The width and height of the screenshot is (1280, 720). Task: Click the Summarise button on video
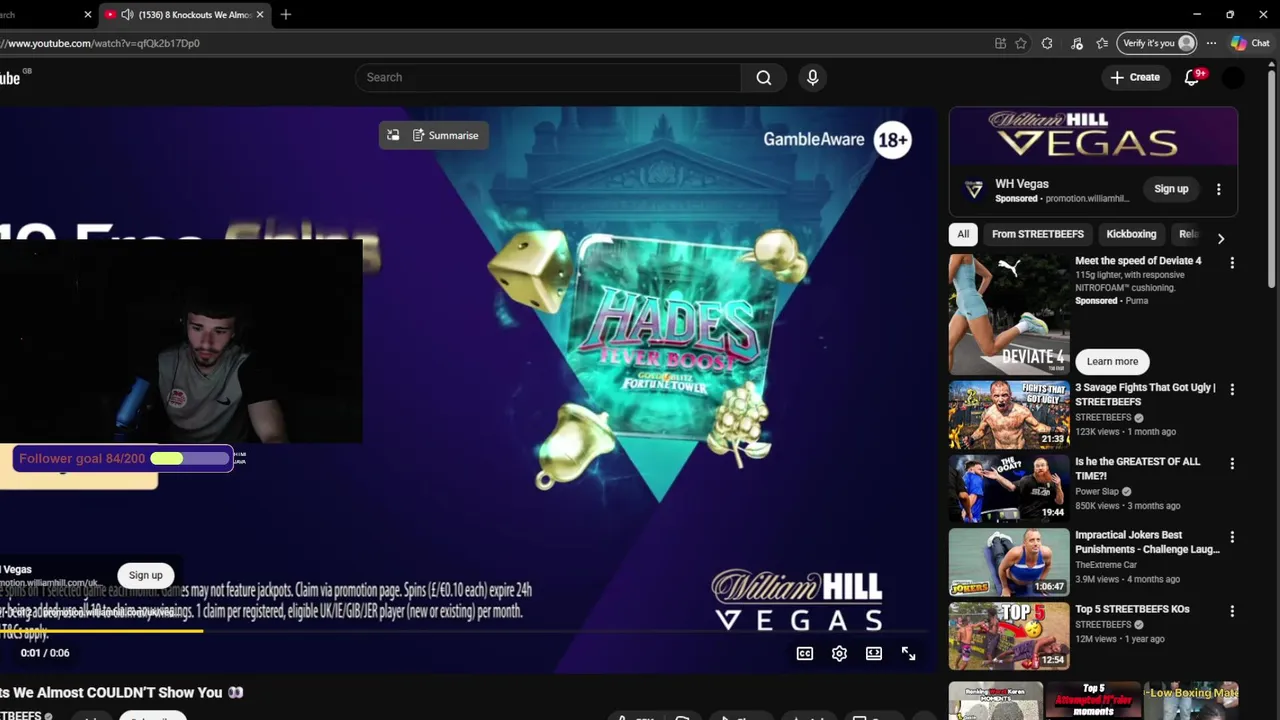point(446,135)
